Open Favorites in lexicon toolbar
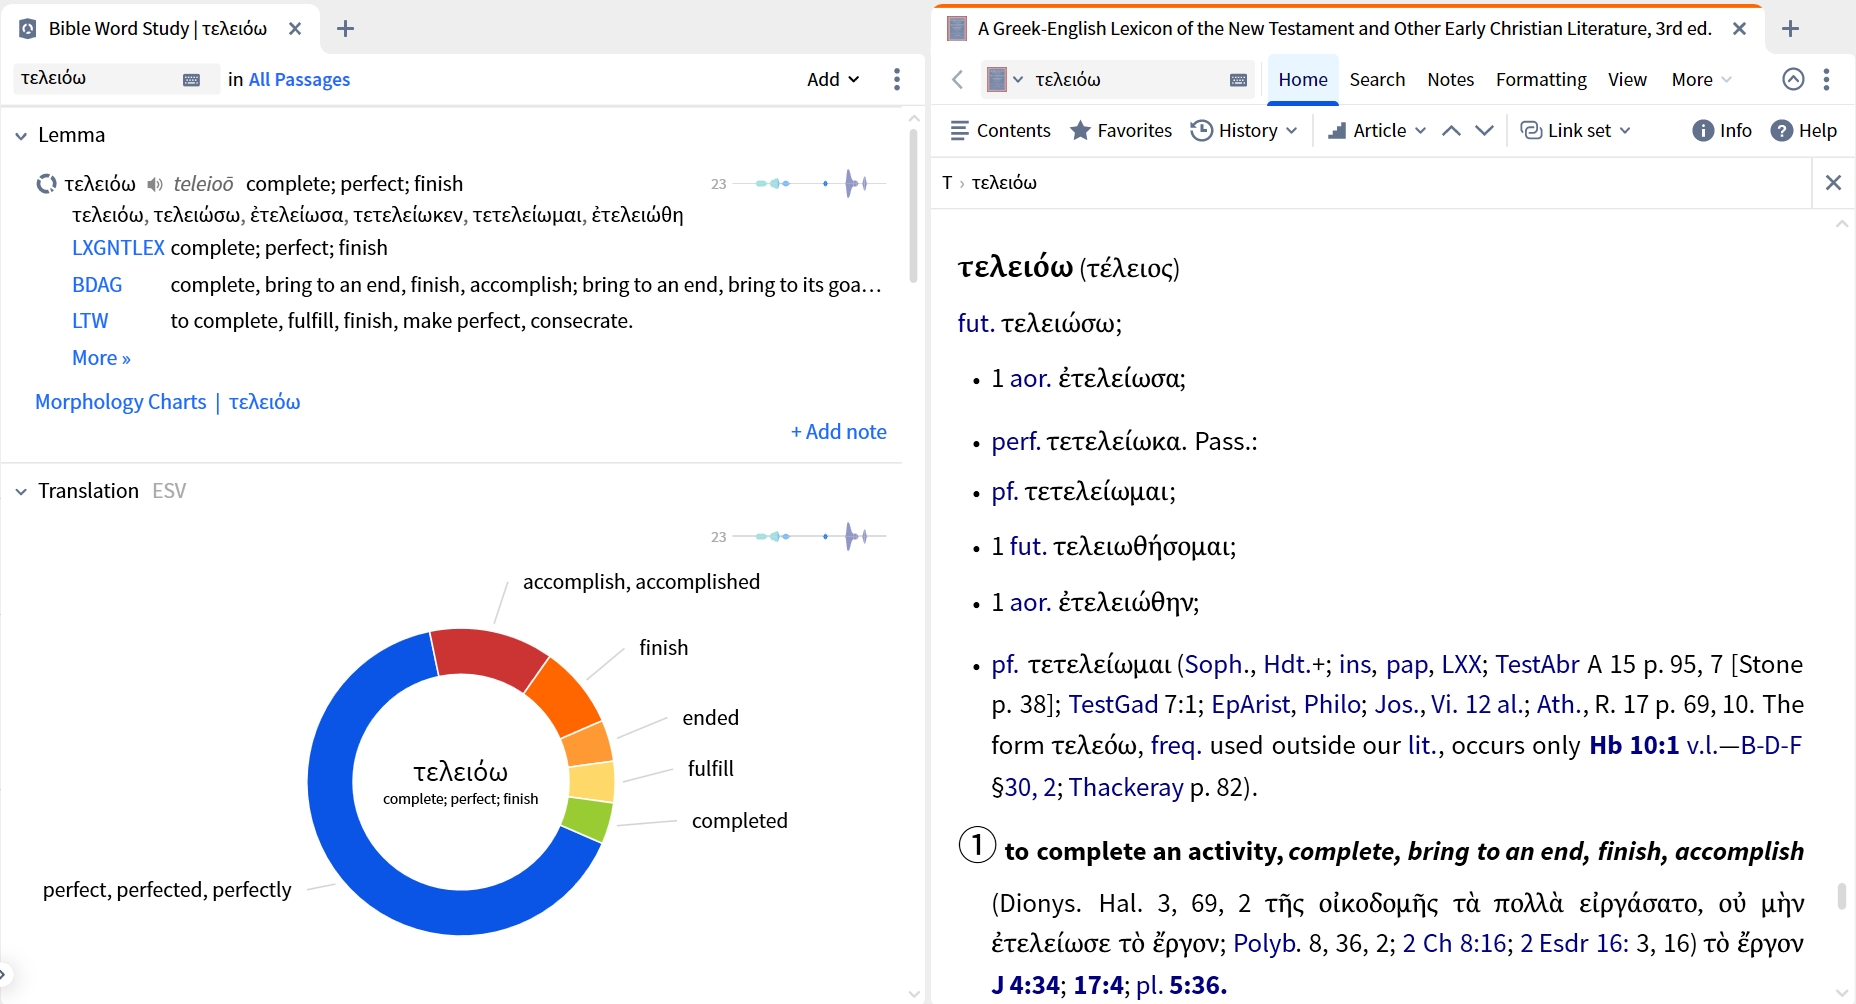The width and height of the screenshot is (1856, 1004). tap(1121, 130)
